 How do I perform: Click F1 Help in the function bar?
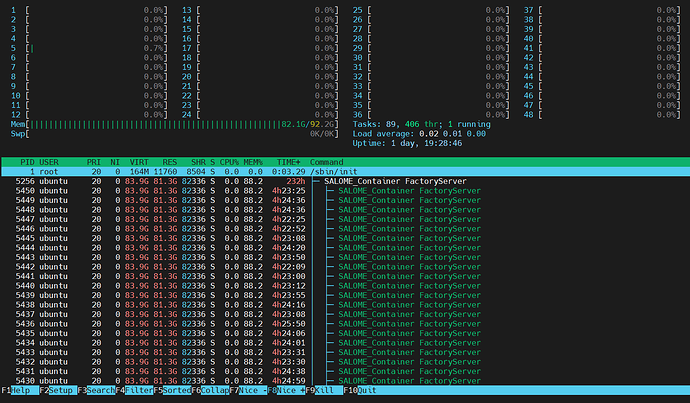(x=20, y=390)
